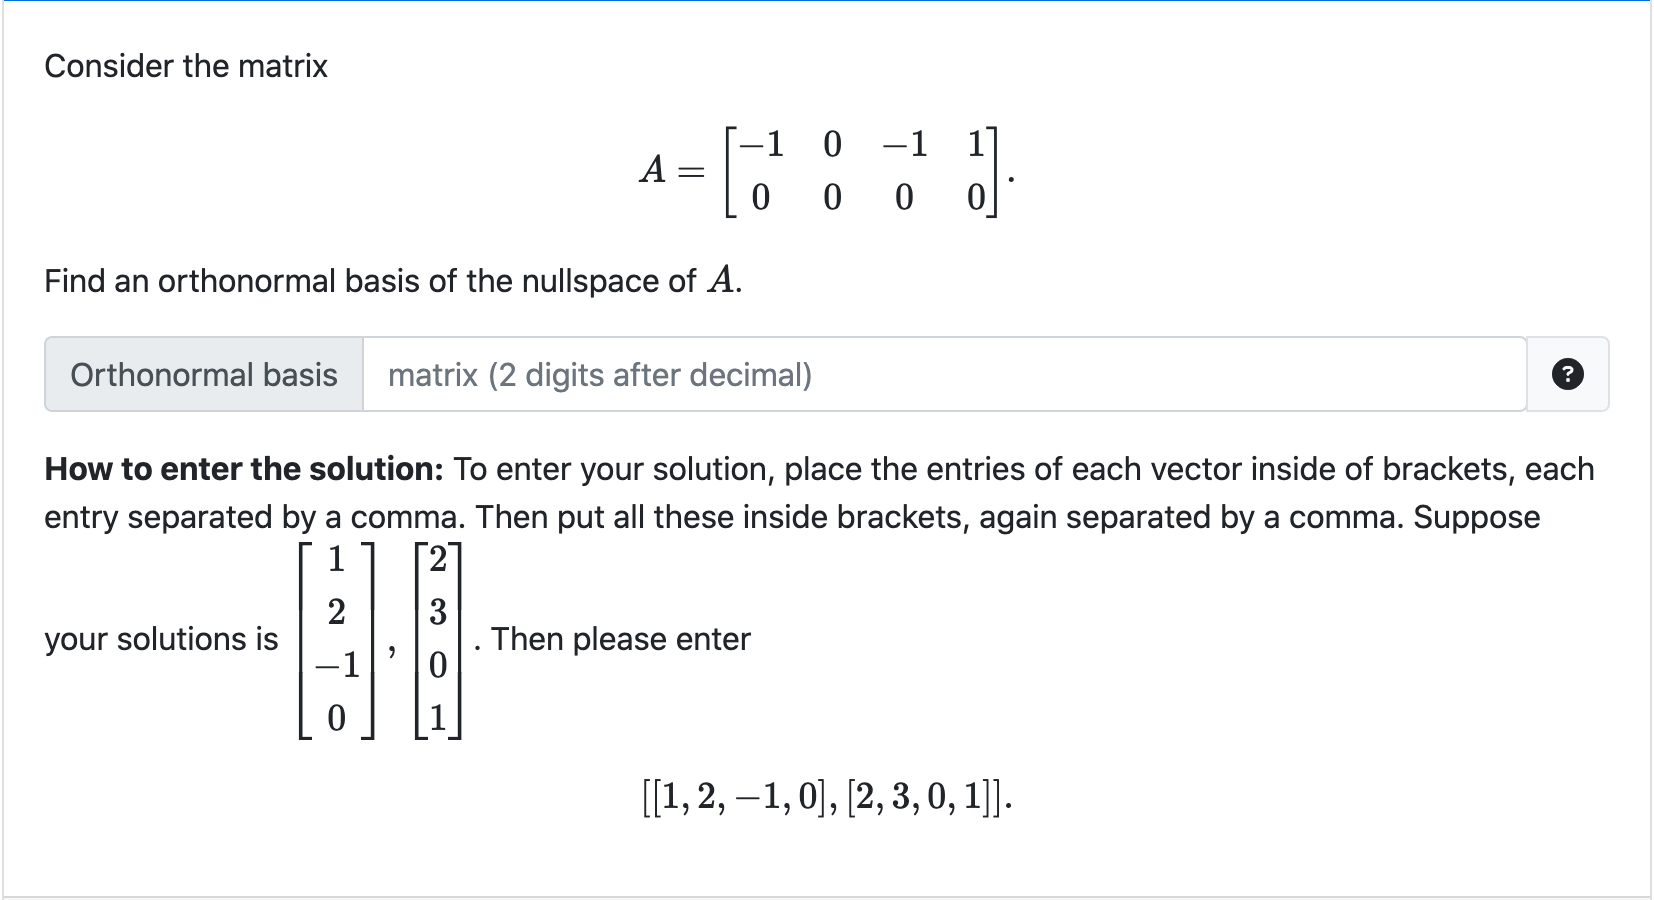This screenshot has height=900, width=1654.
Task: Click the matrix A equation display
Action: coord(826,170)
